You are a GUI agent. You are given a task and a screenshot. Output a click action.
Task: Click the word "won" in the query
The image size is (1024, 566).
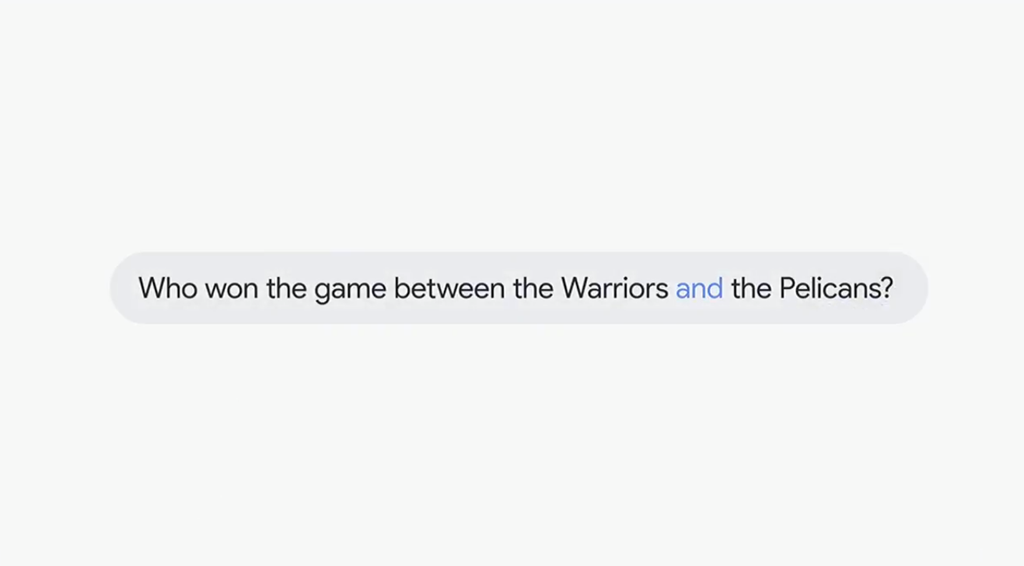point(232,289)
